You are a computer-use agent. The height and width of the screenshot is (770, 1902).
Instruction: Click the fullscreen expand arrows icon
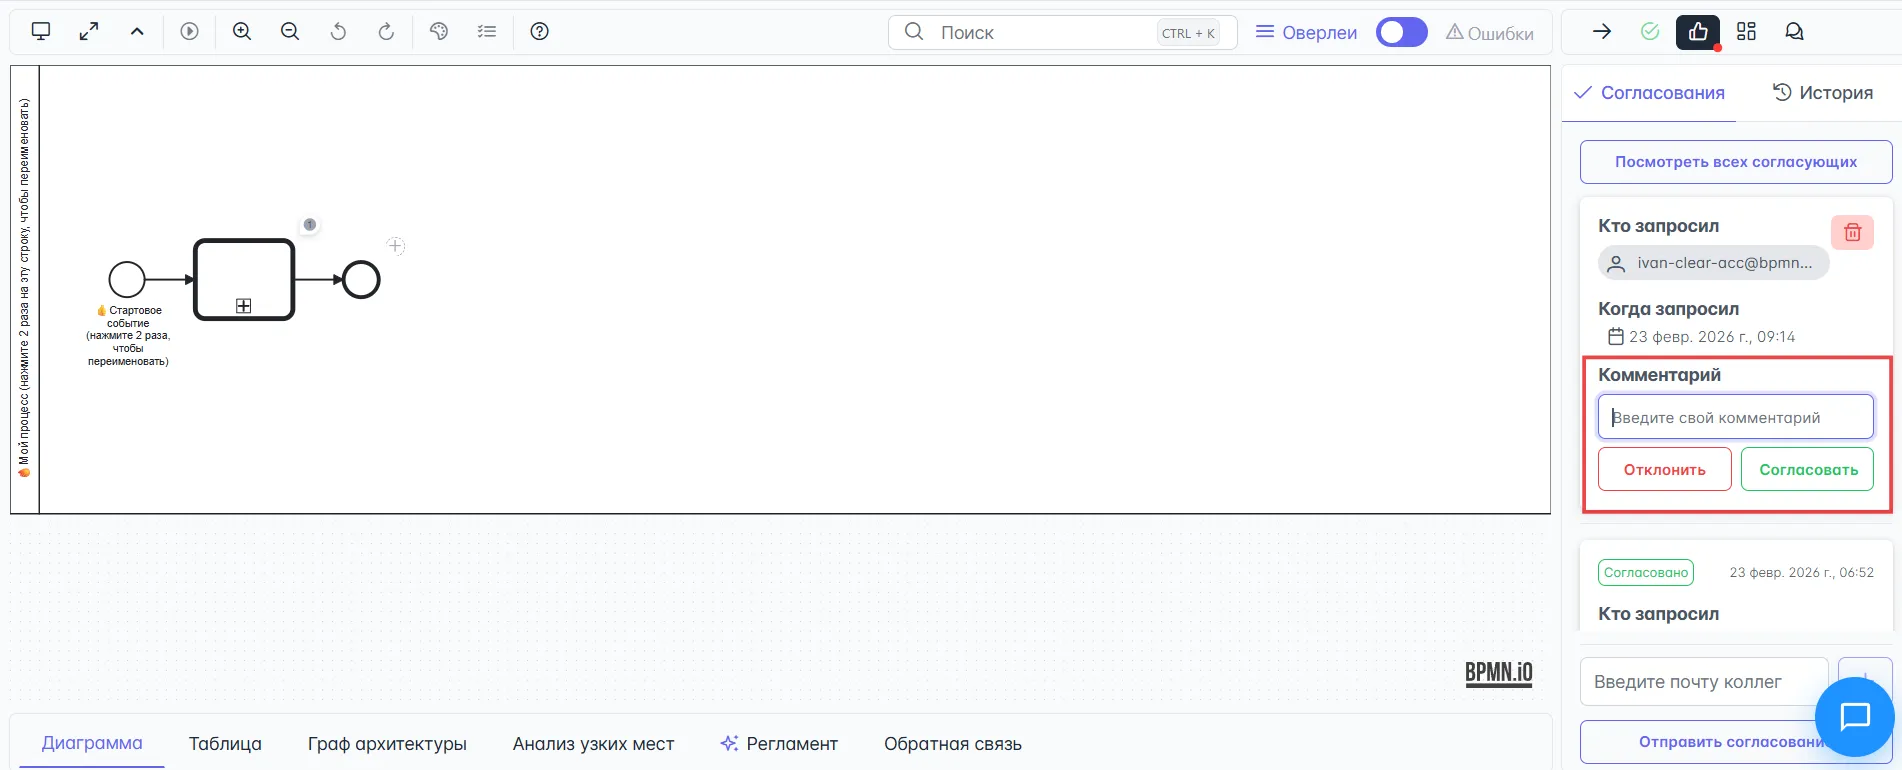click(x=89, y=31)
